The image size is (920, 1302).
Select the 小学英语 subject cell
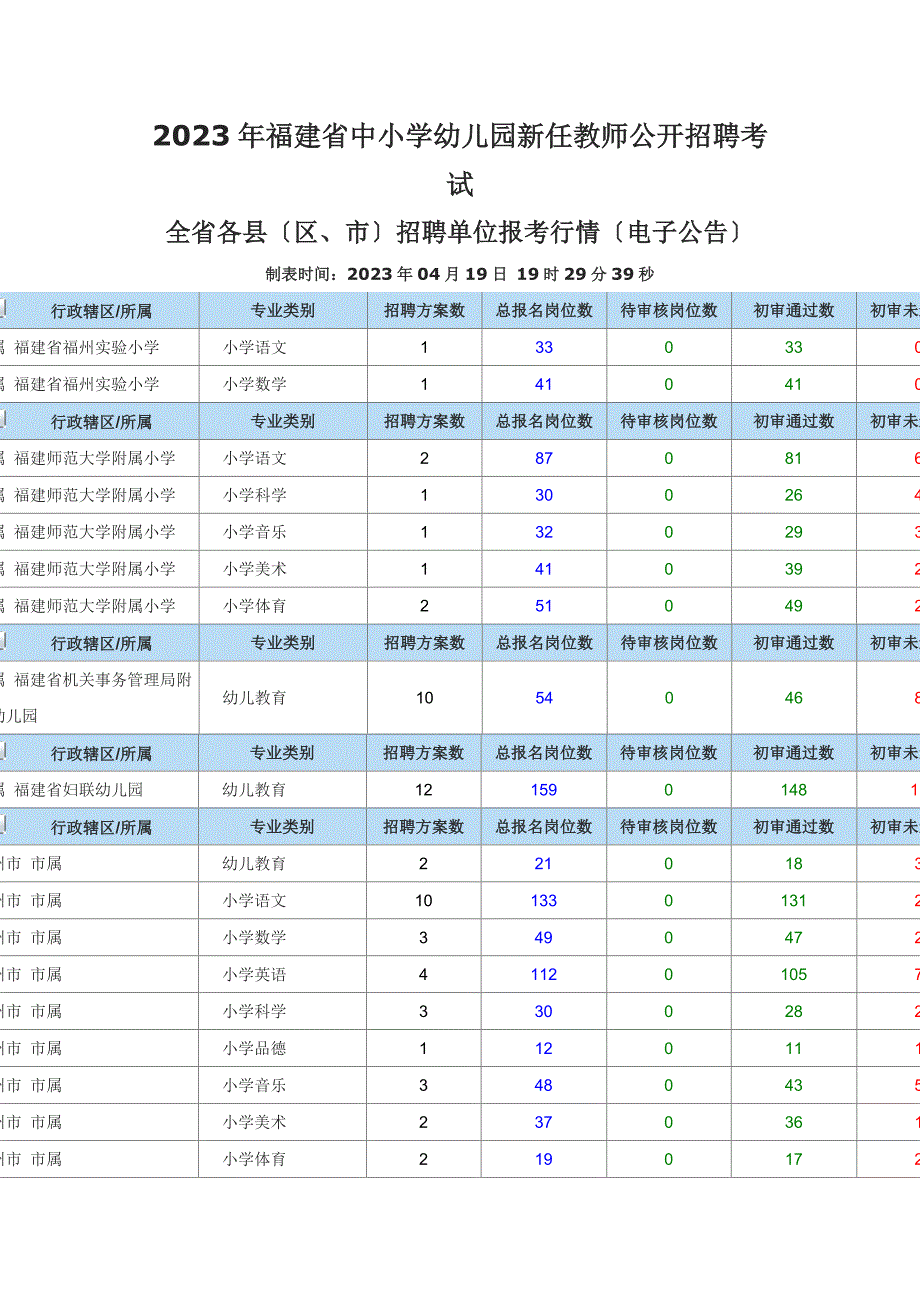[255, 975]
